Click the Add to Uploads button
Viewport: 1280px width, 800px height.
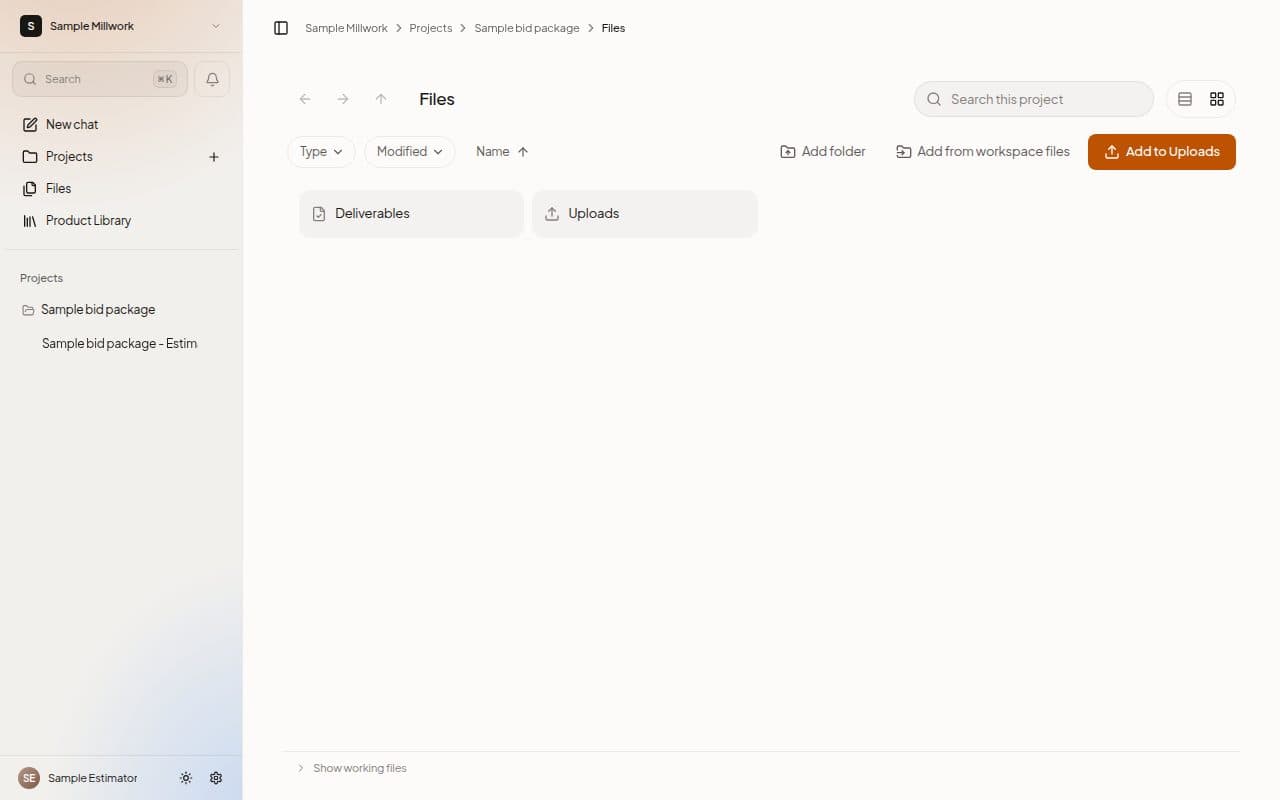[1162, 152]
